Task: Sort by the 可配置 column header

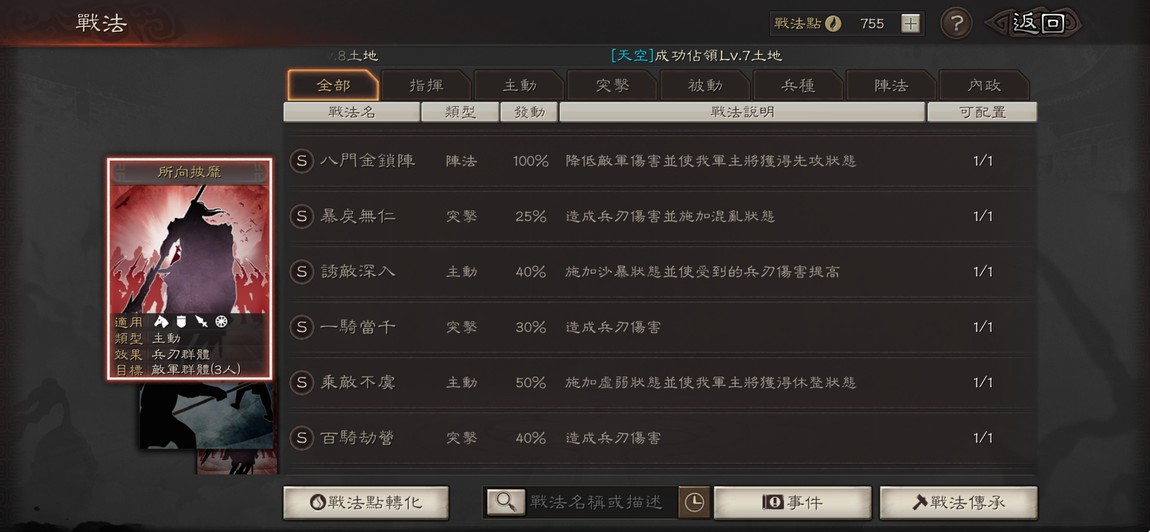Action: [983, 112]
